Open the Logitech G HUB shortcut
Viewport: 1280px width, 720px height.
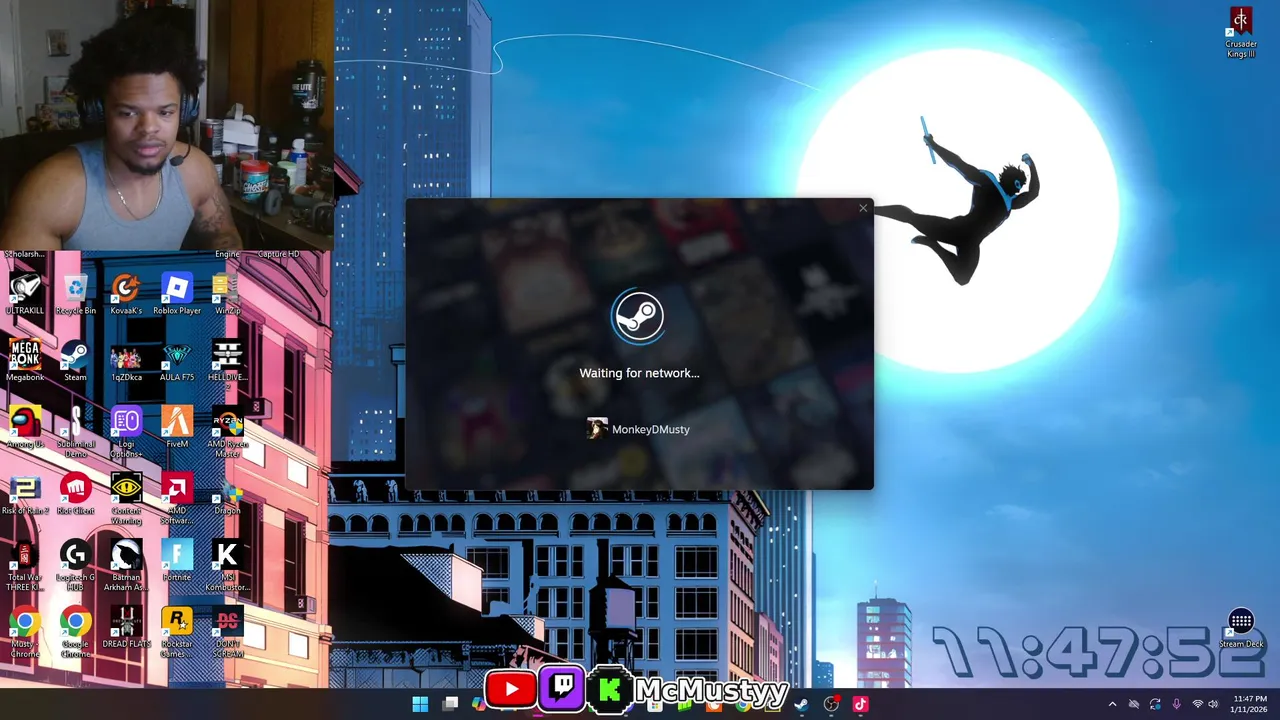(x=75, y=566)
